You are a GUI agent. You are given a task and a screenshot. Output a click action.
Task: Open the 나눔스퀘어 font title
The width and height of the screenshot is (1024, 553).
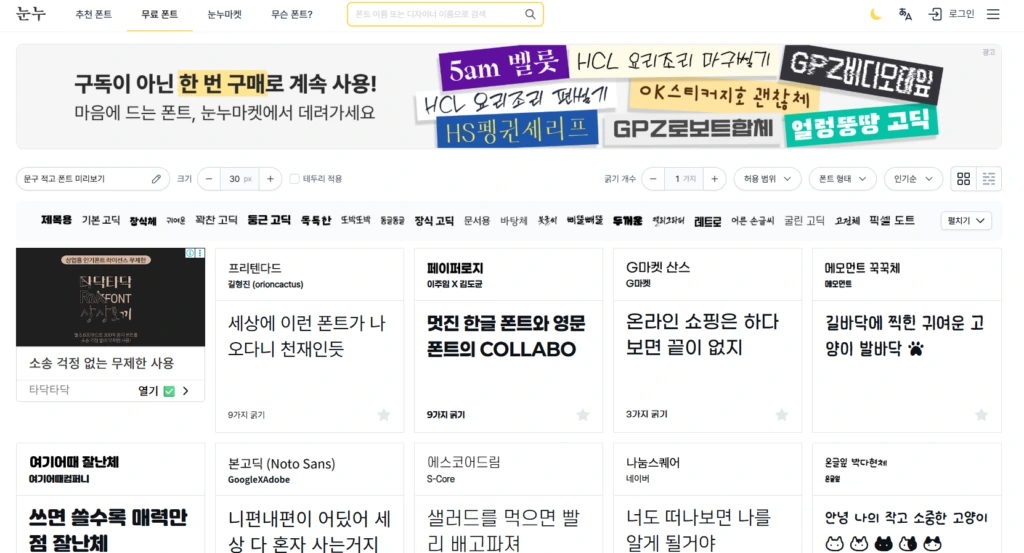(653, 462)
